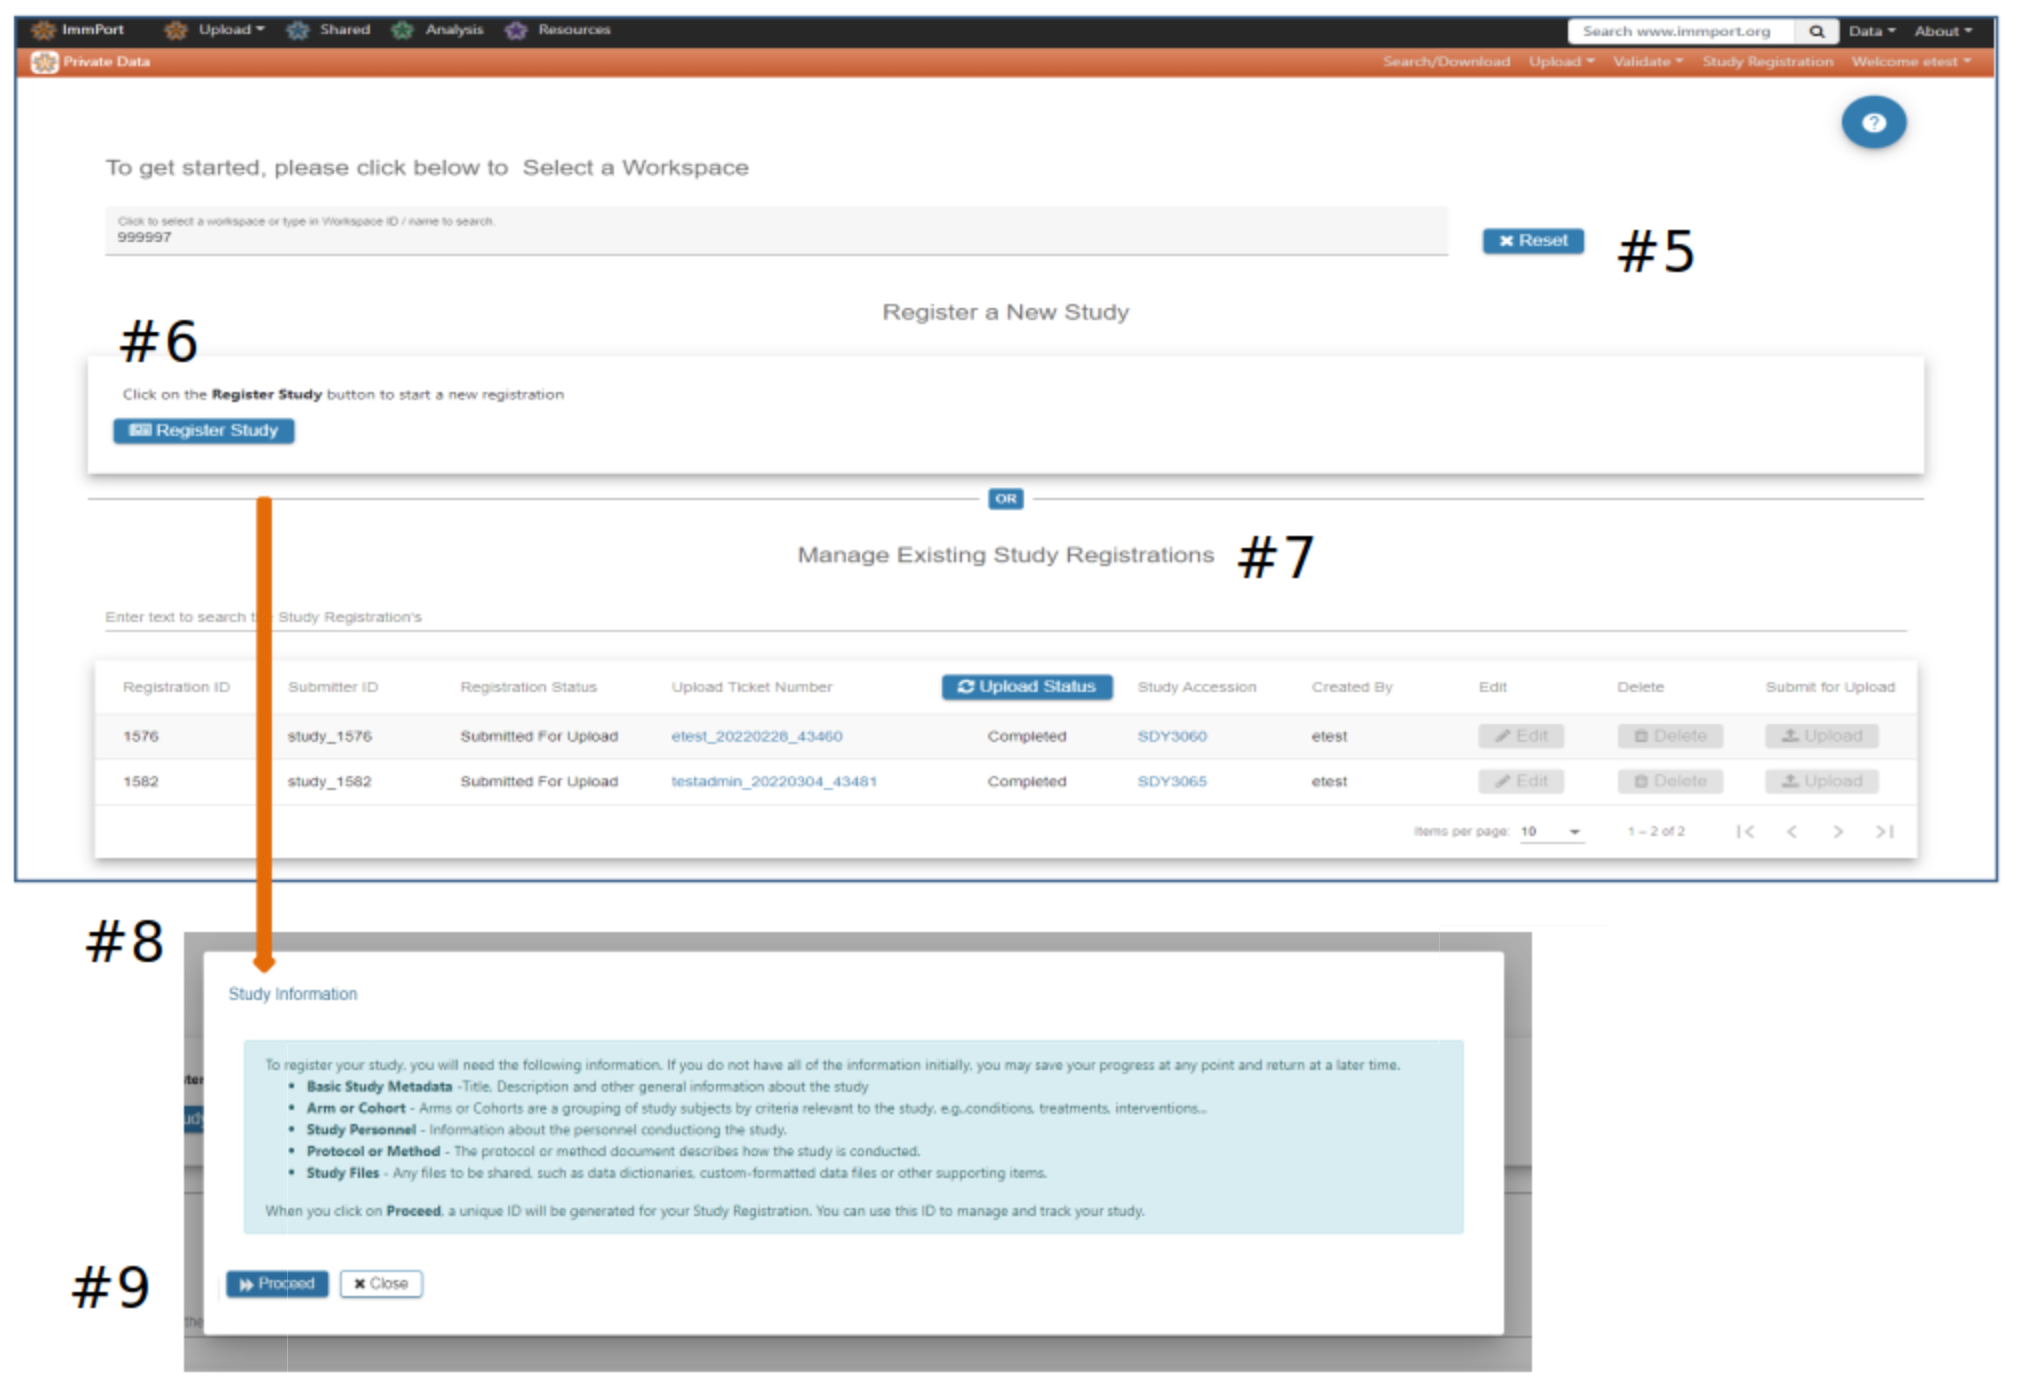Open the Resources menu item

tap(574, 30)
